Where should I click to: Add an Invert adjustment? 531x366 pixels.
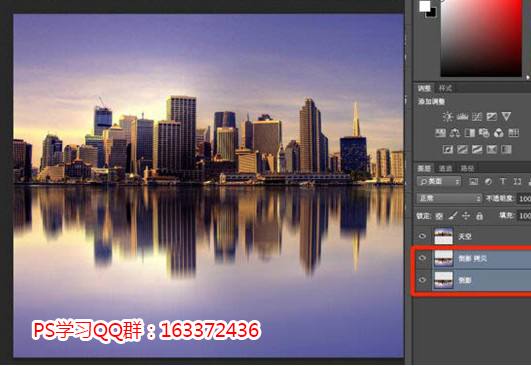tap(448, 149)
